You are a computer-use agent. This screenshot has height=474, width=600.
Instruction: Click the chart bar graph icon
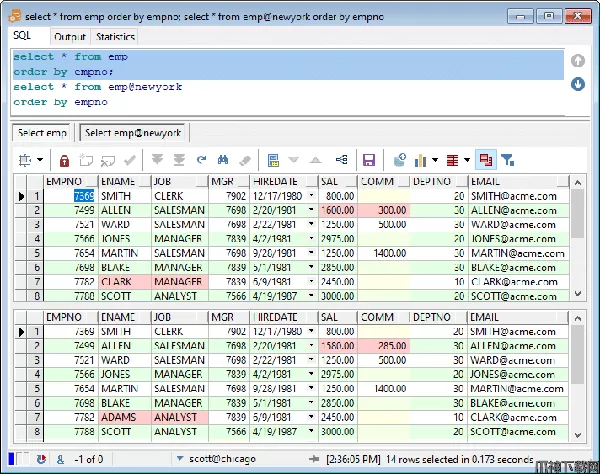[x=420, y=160]
